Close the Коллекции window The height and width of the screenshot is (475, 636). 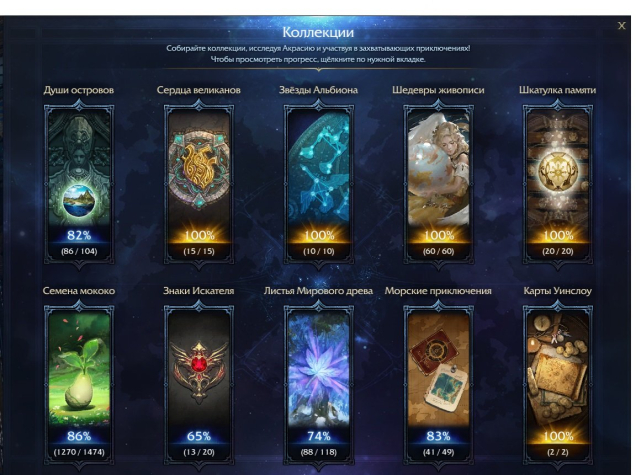tap(621, 26)
